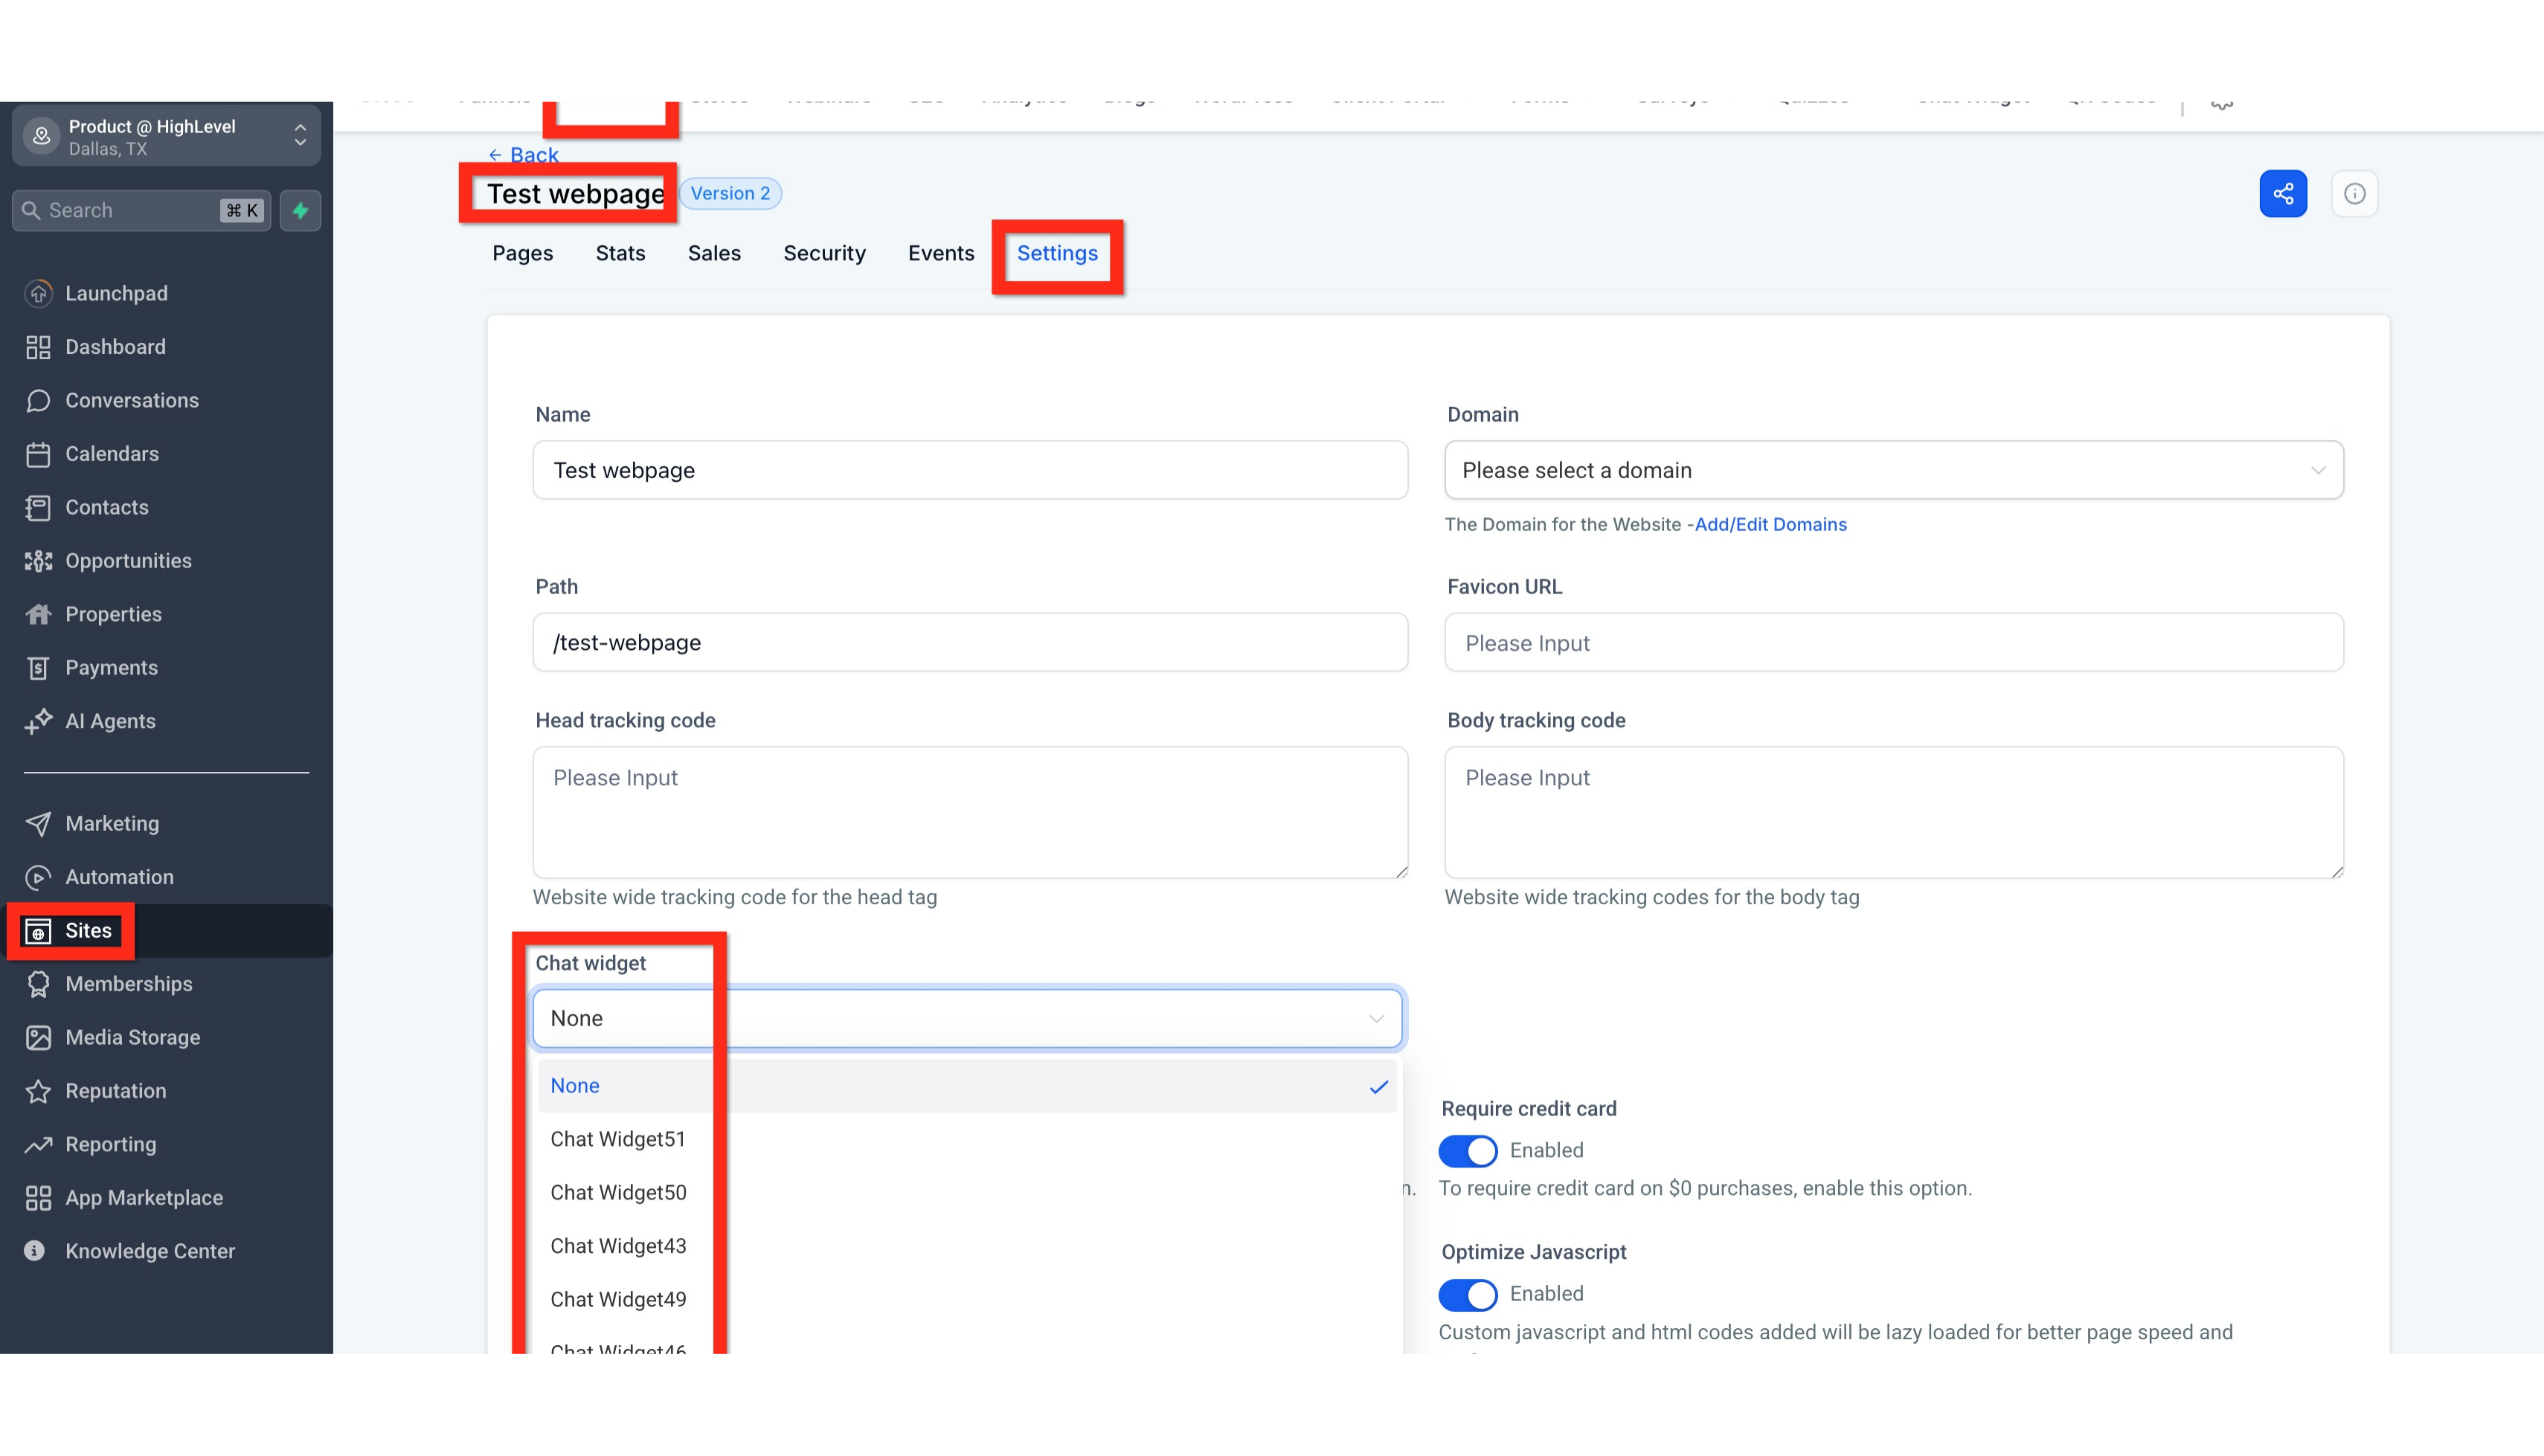Open Reputation star icon in sidebar
2544x1456 pixels.
point(38,1091)
